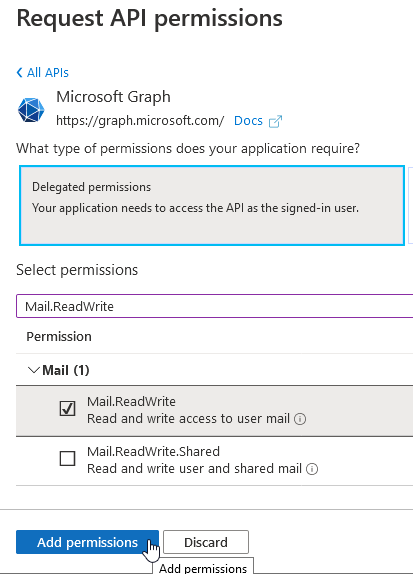Click the chevron beside Mail (1)
The width and height of the screenshot is (413, 574).
pos(34,370)
